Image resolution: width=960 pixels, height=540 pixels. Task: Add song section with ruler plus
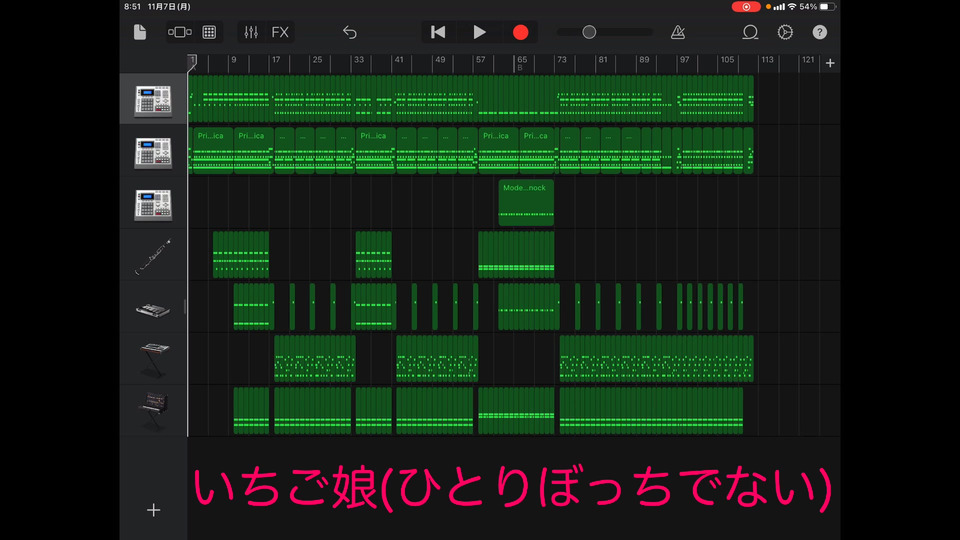(830, 63)
